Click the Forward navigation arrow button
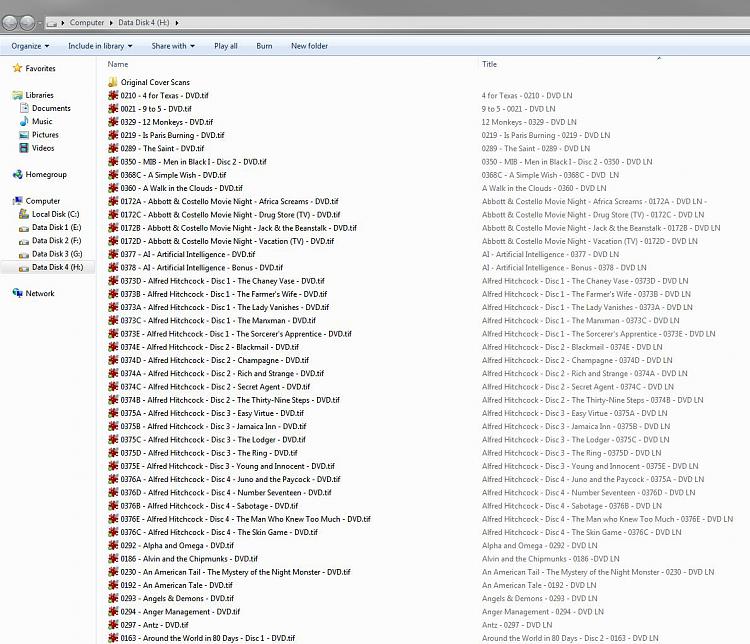The height and width of the screenshot is (644, 750). tap(27, 22)
